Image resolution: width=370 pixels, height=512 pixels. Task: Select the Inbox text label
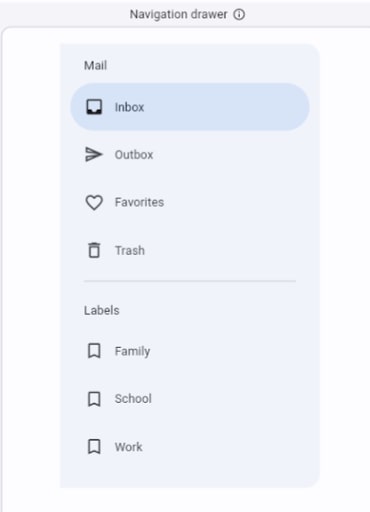(129, 107)
